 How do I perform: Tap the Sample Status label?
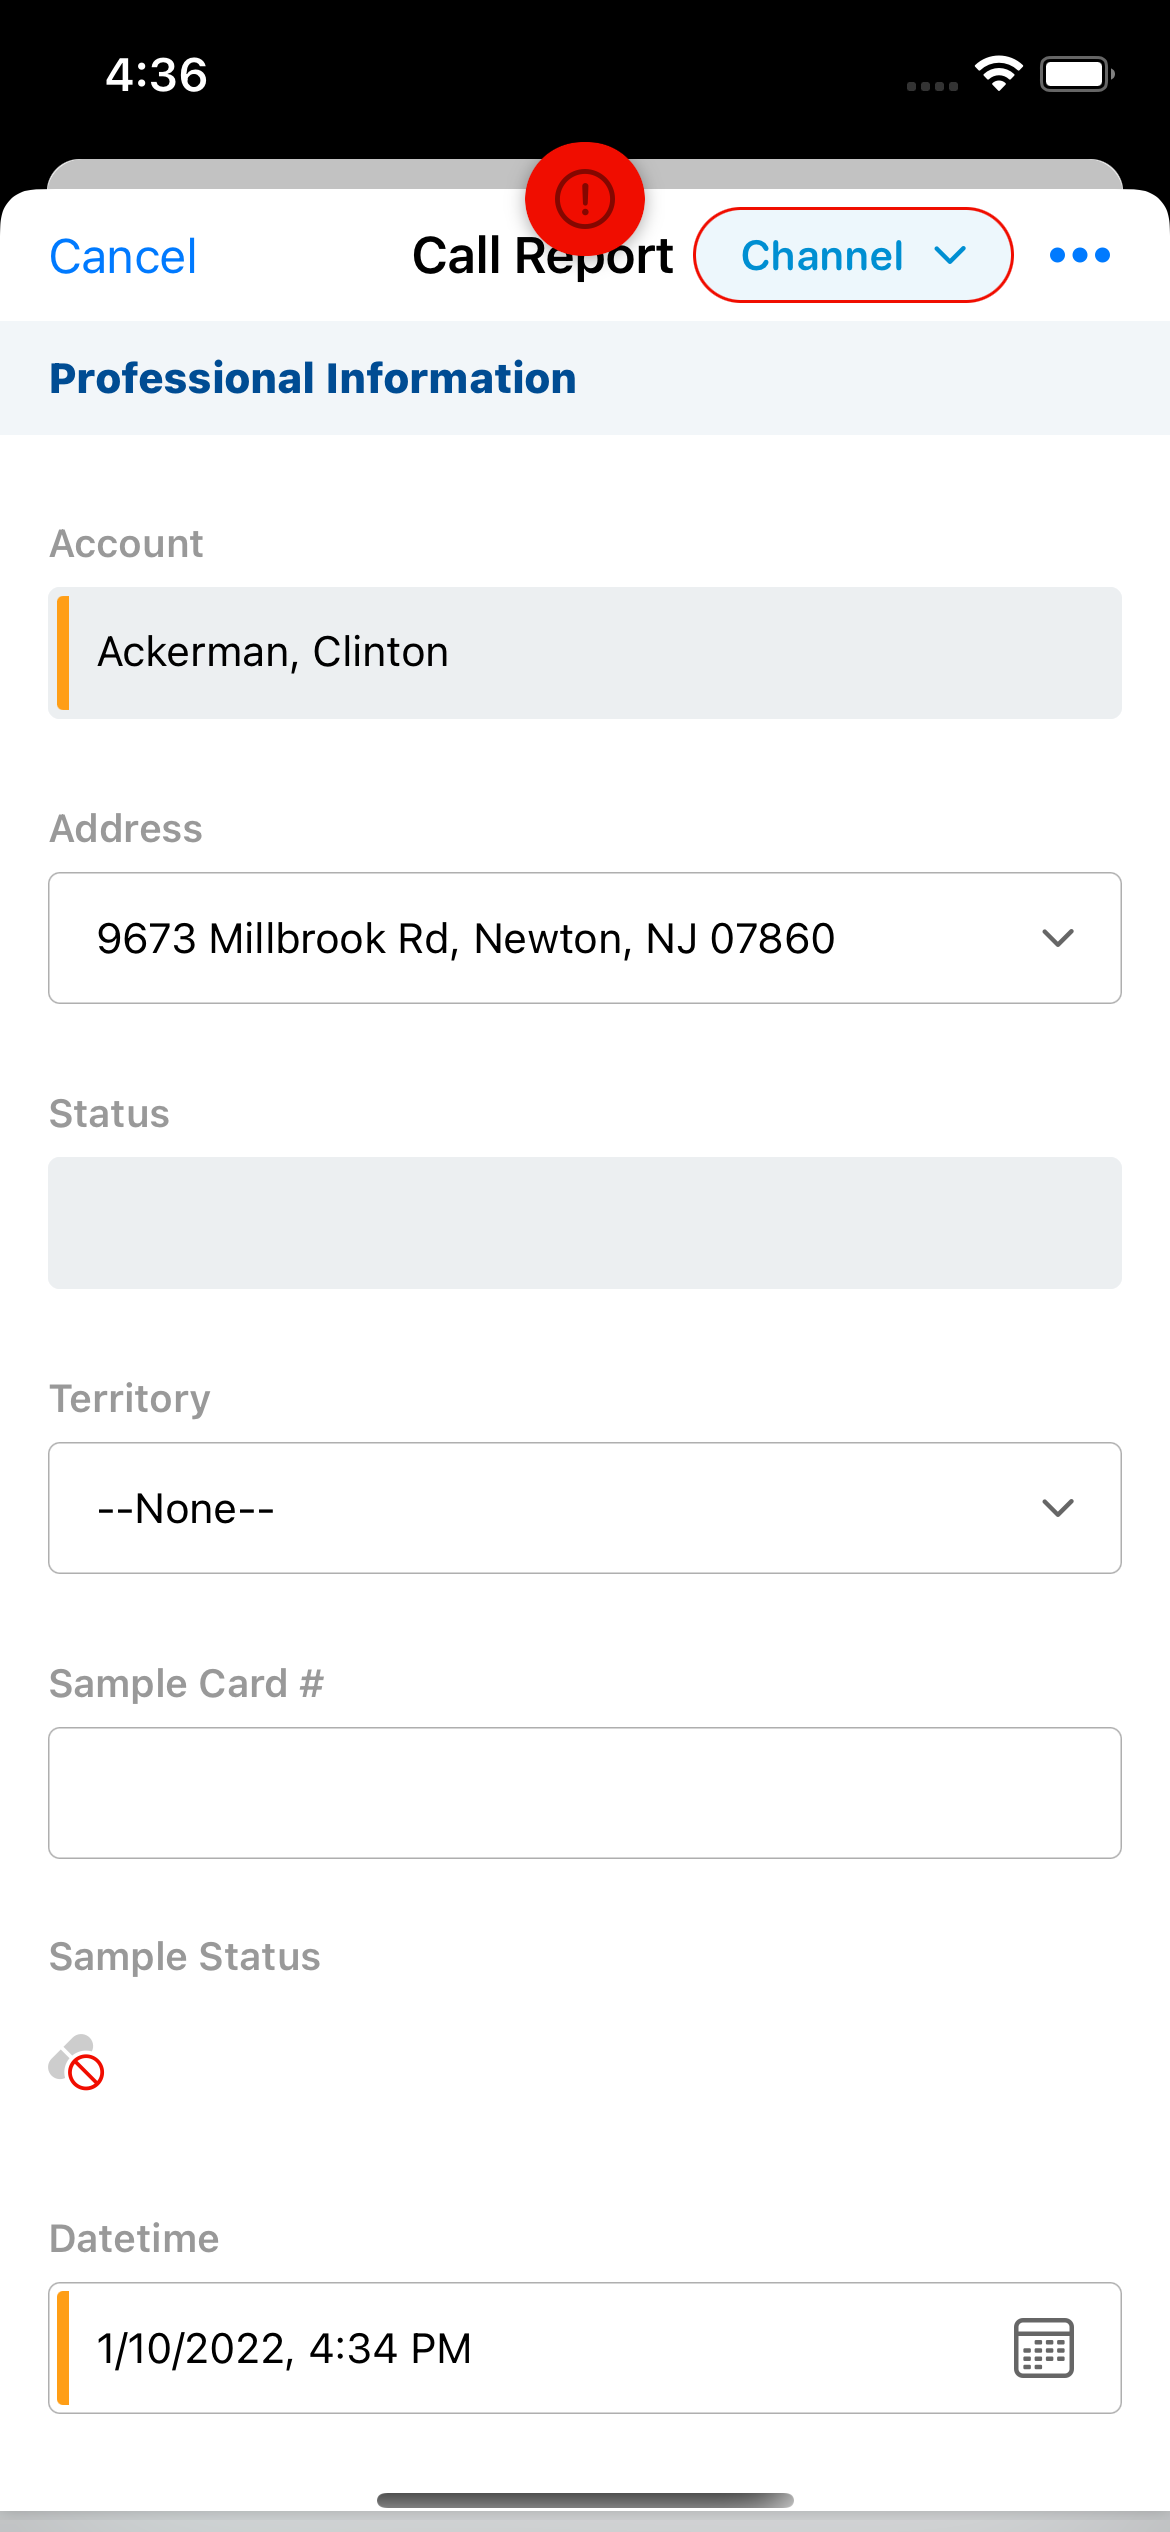click(185, 1957)
